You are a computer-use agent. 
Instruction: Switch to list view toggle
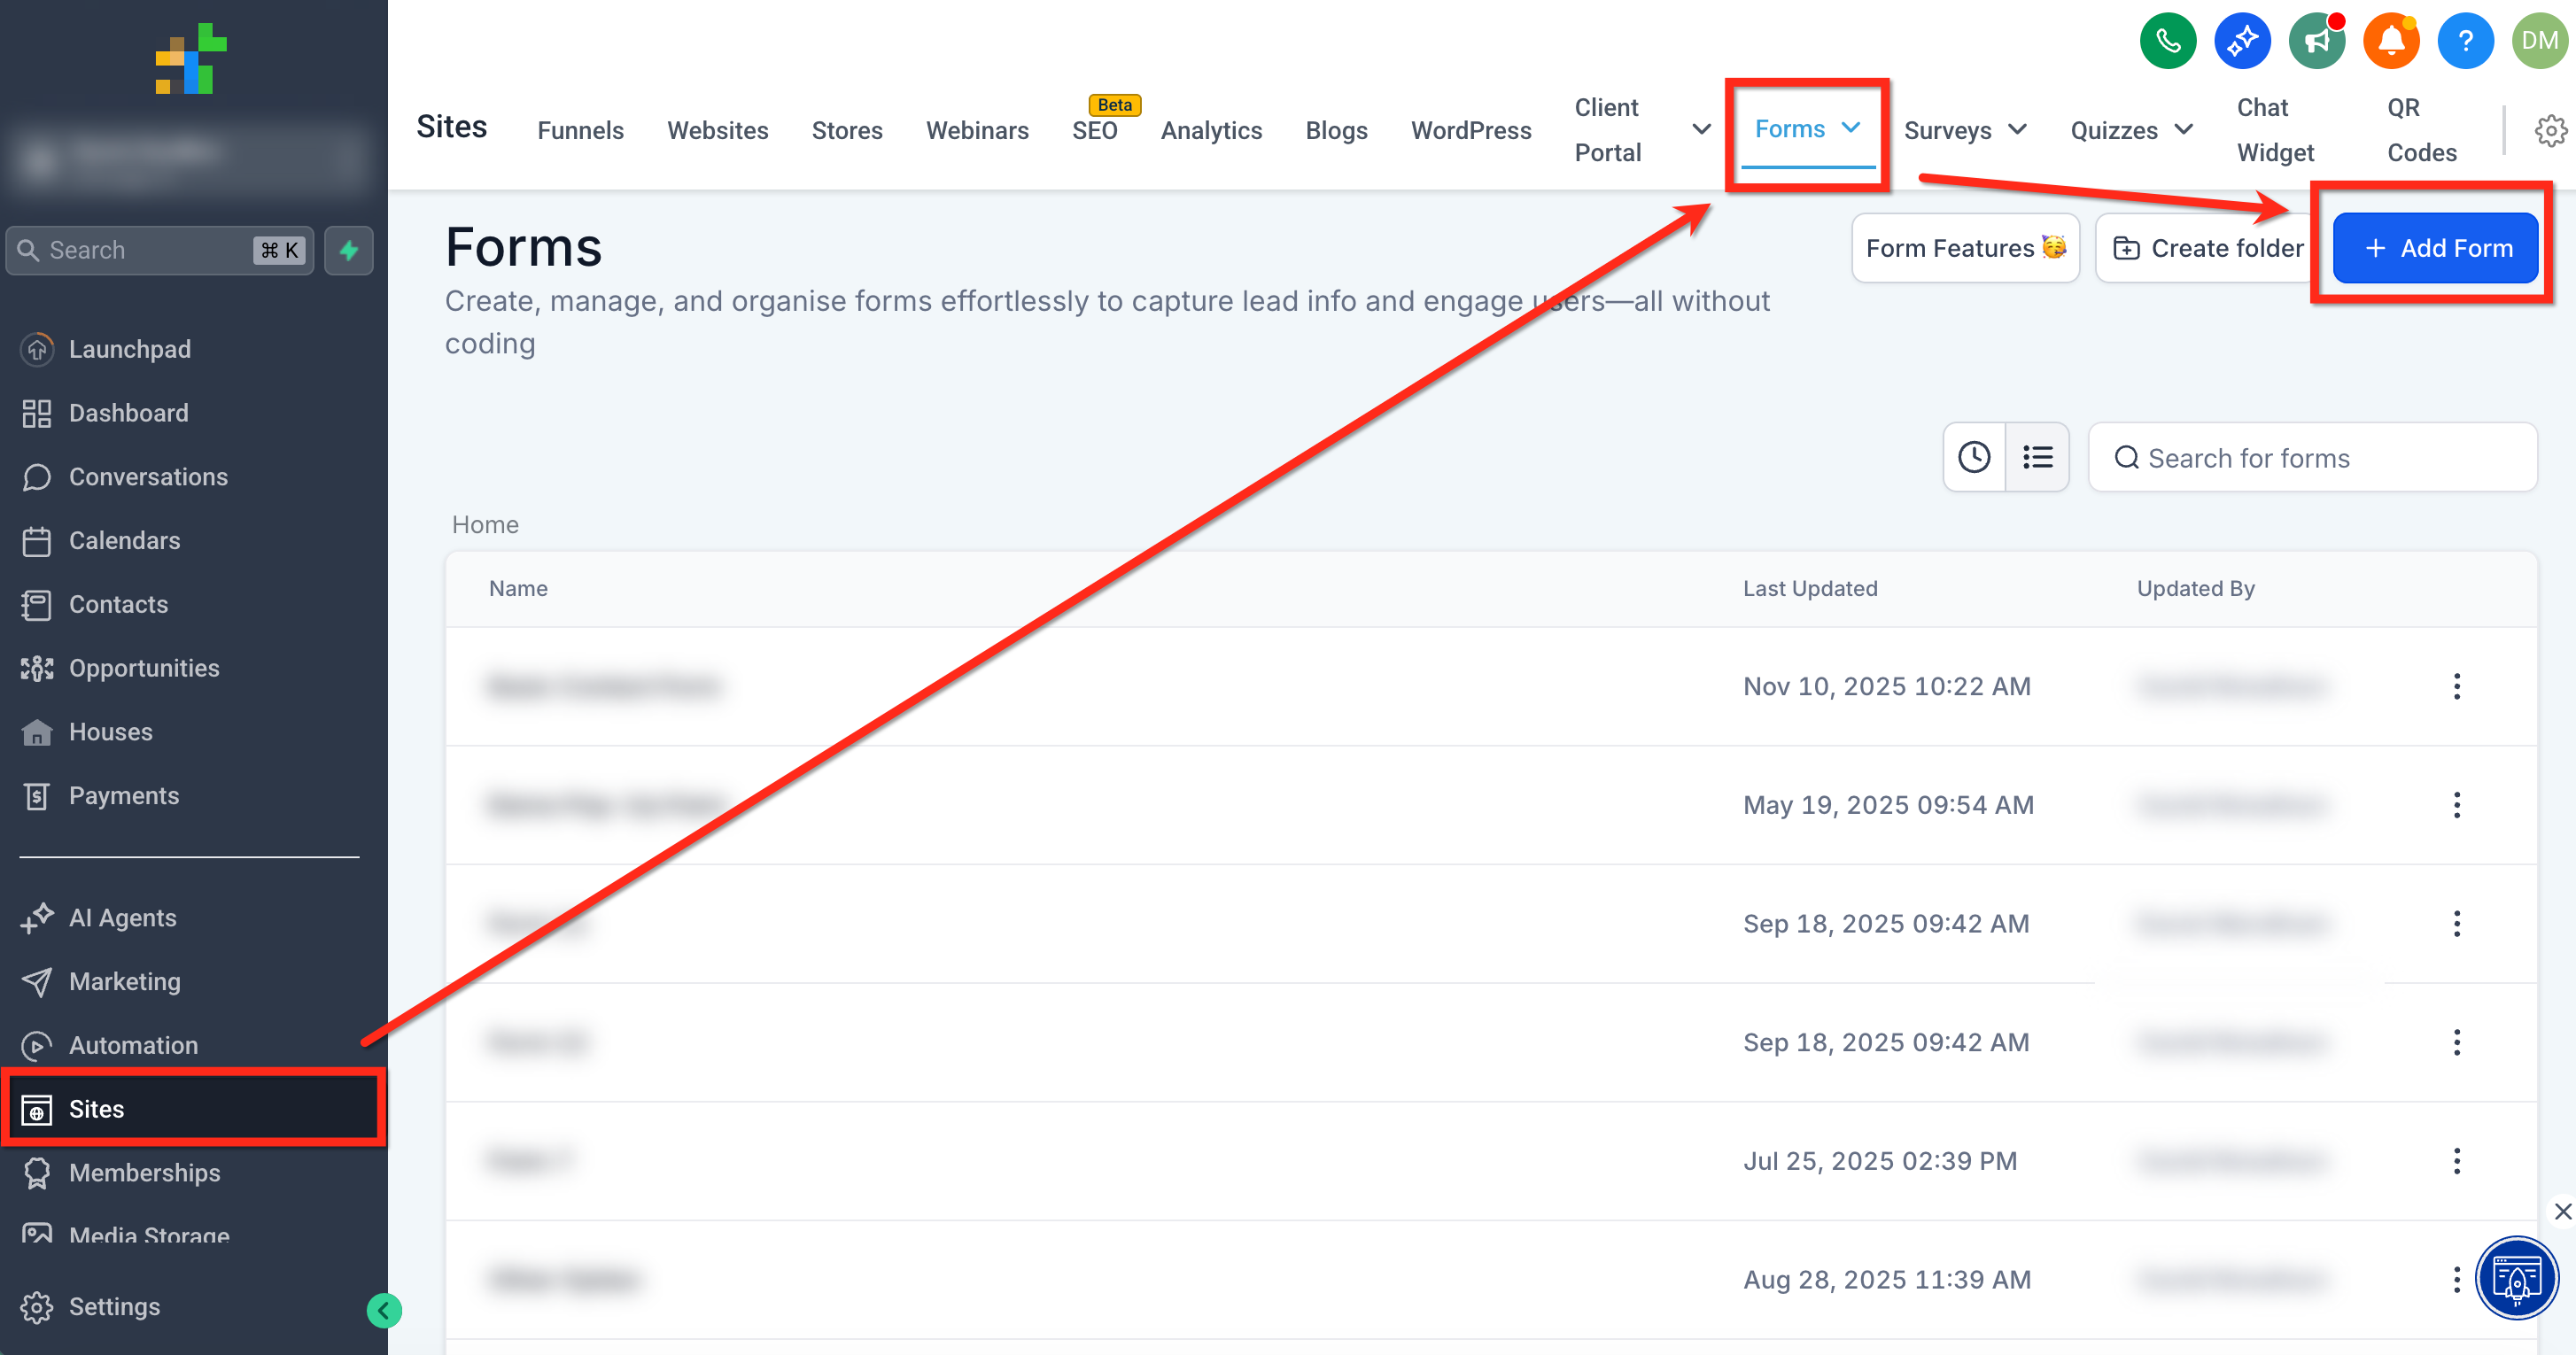coord(2037,457)
